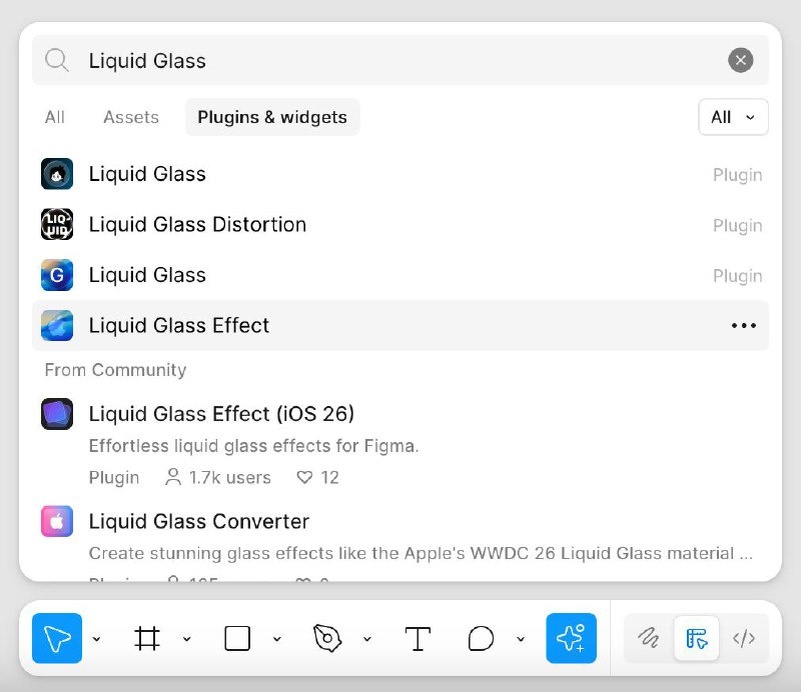This screenshot has width=801, height=692.
Task: Switch to Design mode toggle
Action: click(x=697, y=638)
